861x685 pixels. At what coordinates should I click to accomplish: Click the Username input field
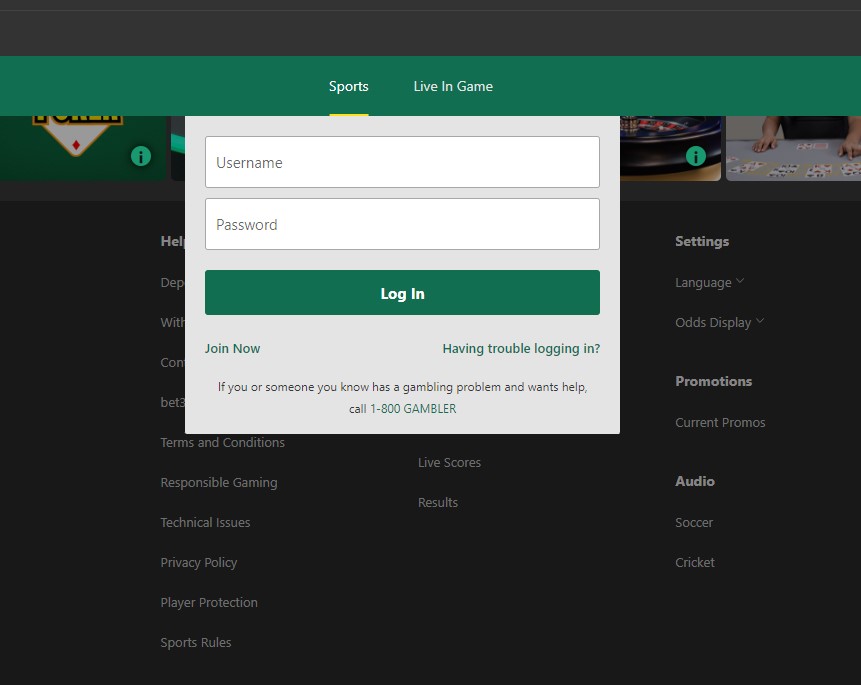(402, 161)
